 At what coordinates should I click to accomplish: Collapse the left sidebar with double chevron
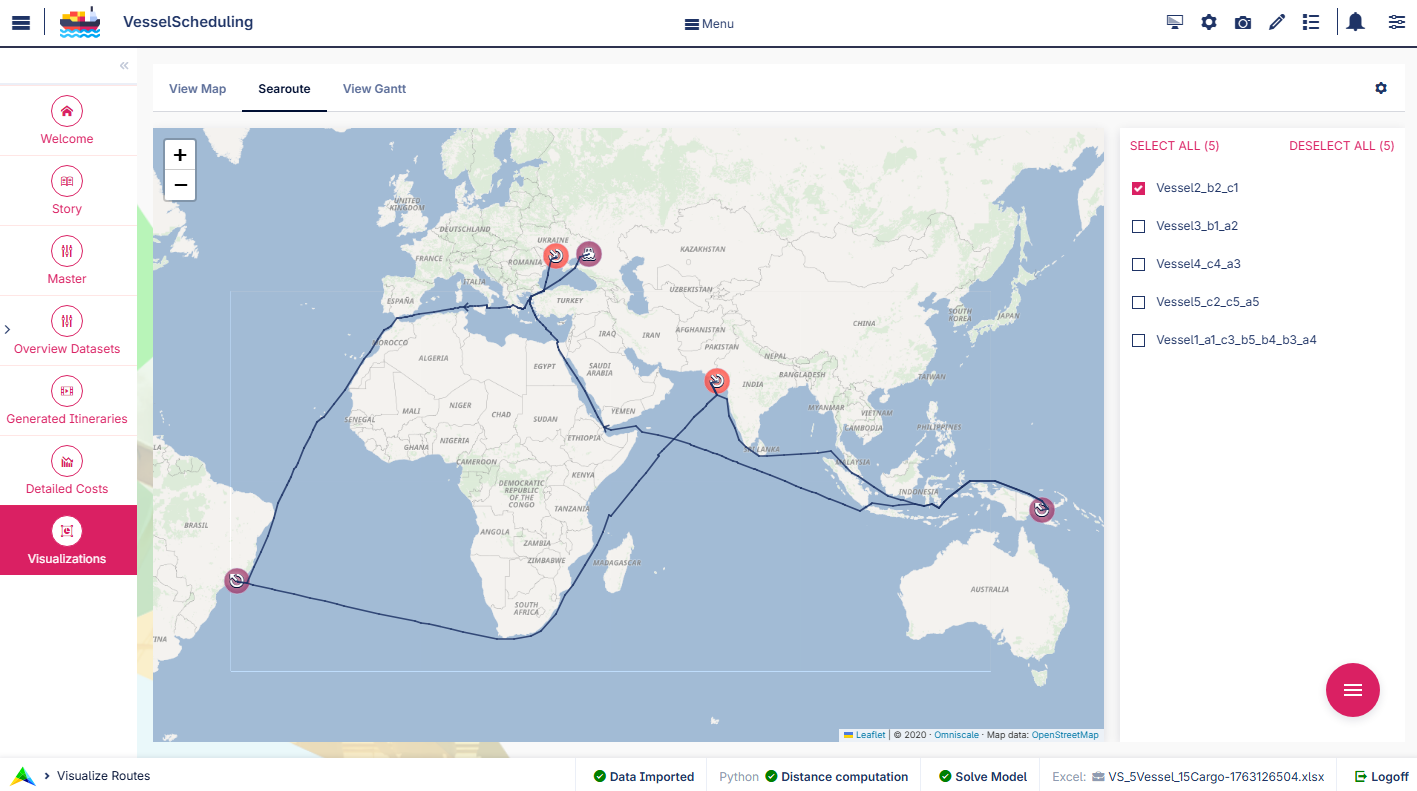[124, 66]
